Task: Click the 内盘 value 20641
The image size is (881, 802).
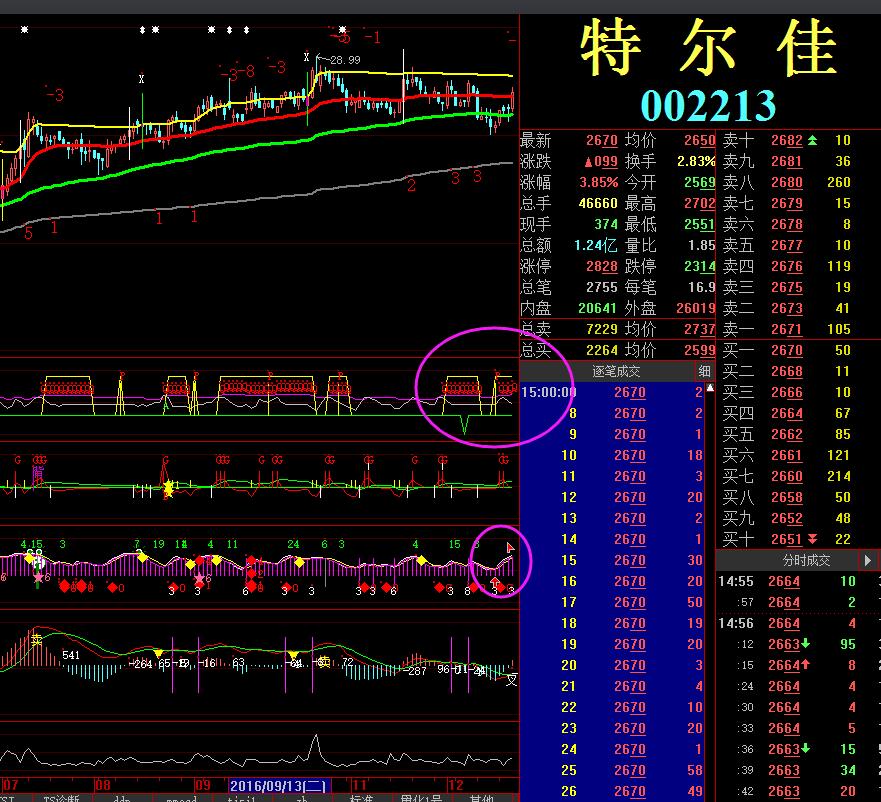Action: 598,308
